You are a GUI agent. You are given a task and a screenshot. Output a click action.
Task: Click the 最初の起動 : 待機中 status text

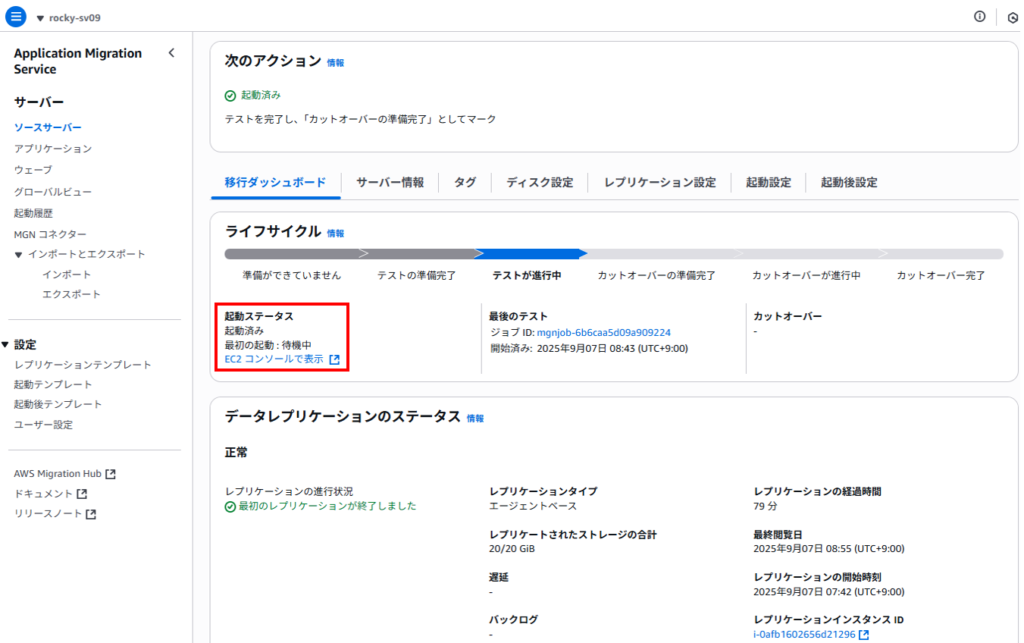[x=268, y=345]
